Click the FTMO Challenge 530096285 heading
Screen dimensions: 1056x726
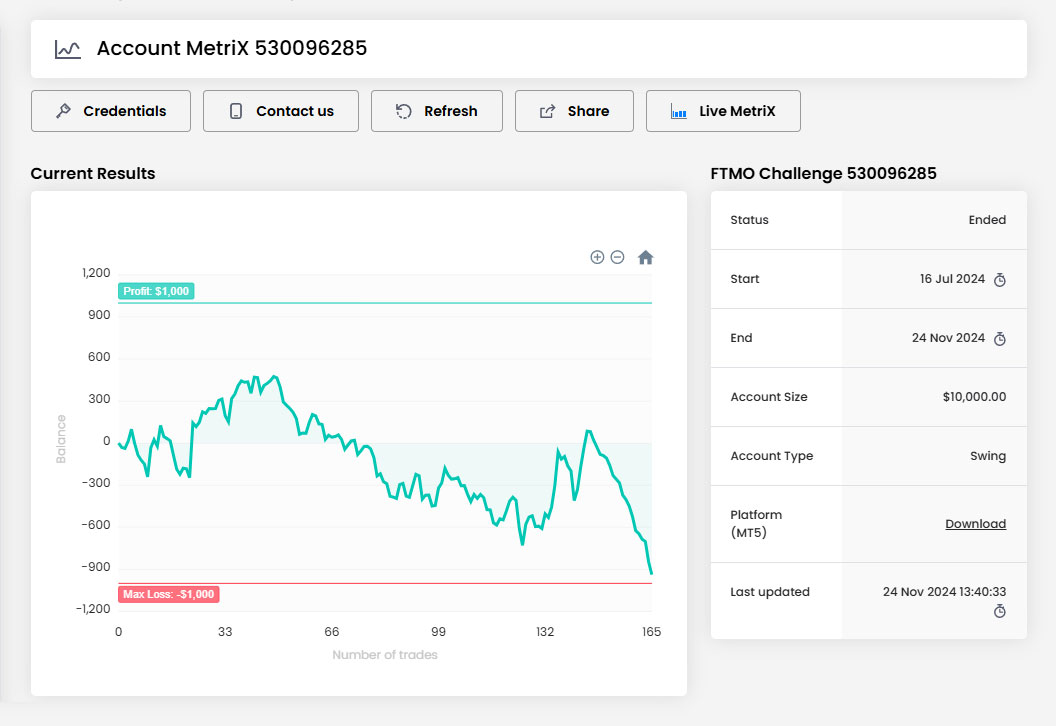coord(823,173)
